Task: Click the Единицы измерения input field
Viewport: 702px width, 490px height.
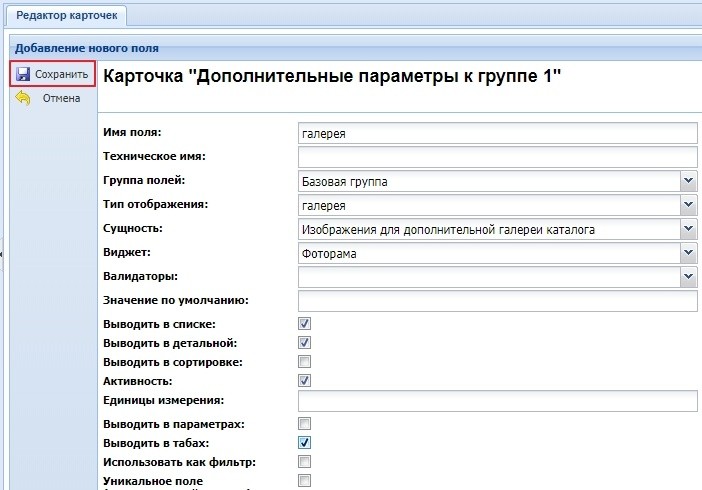Action: [497, 401]
